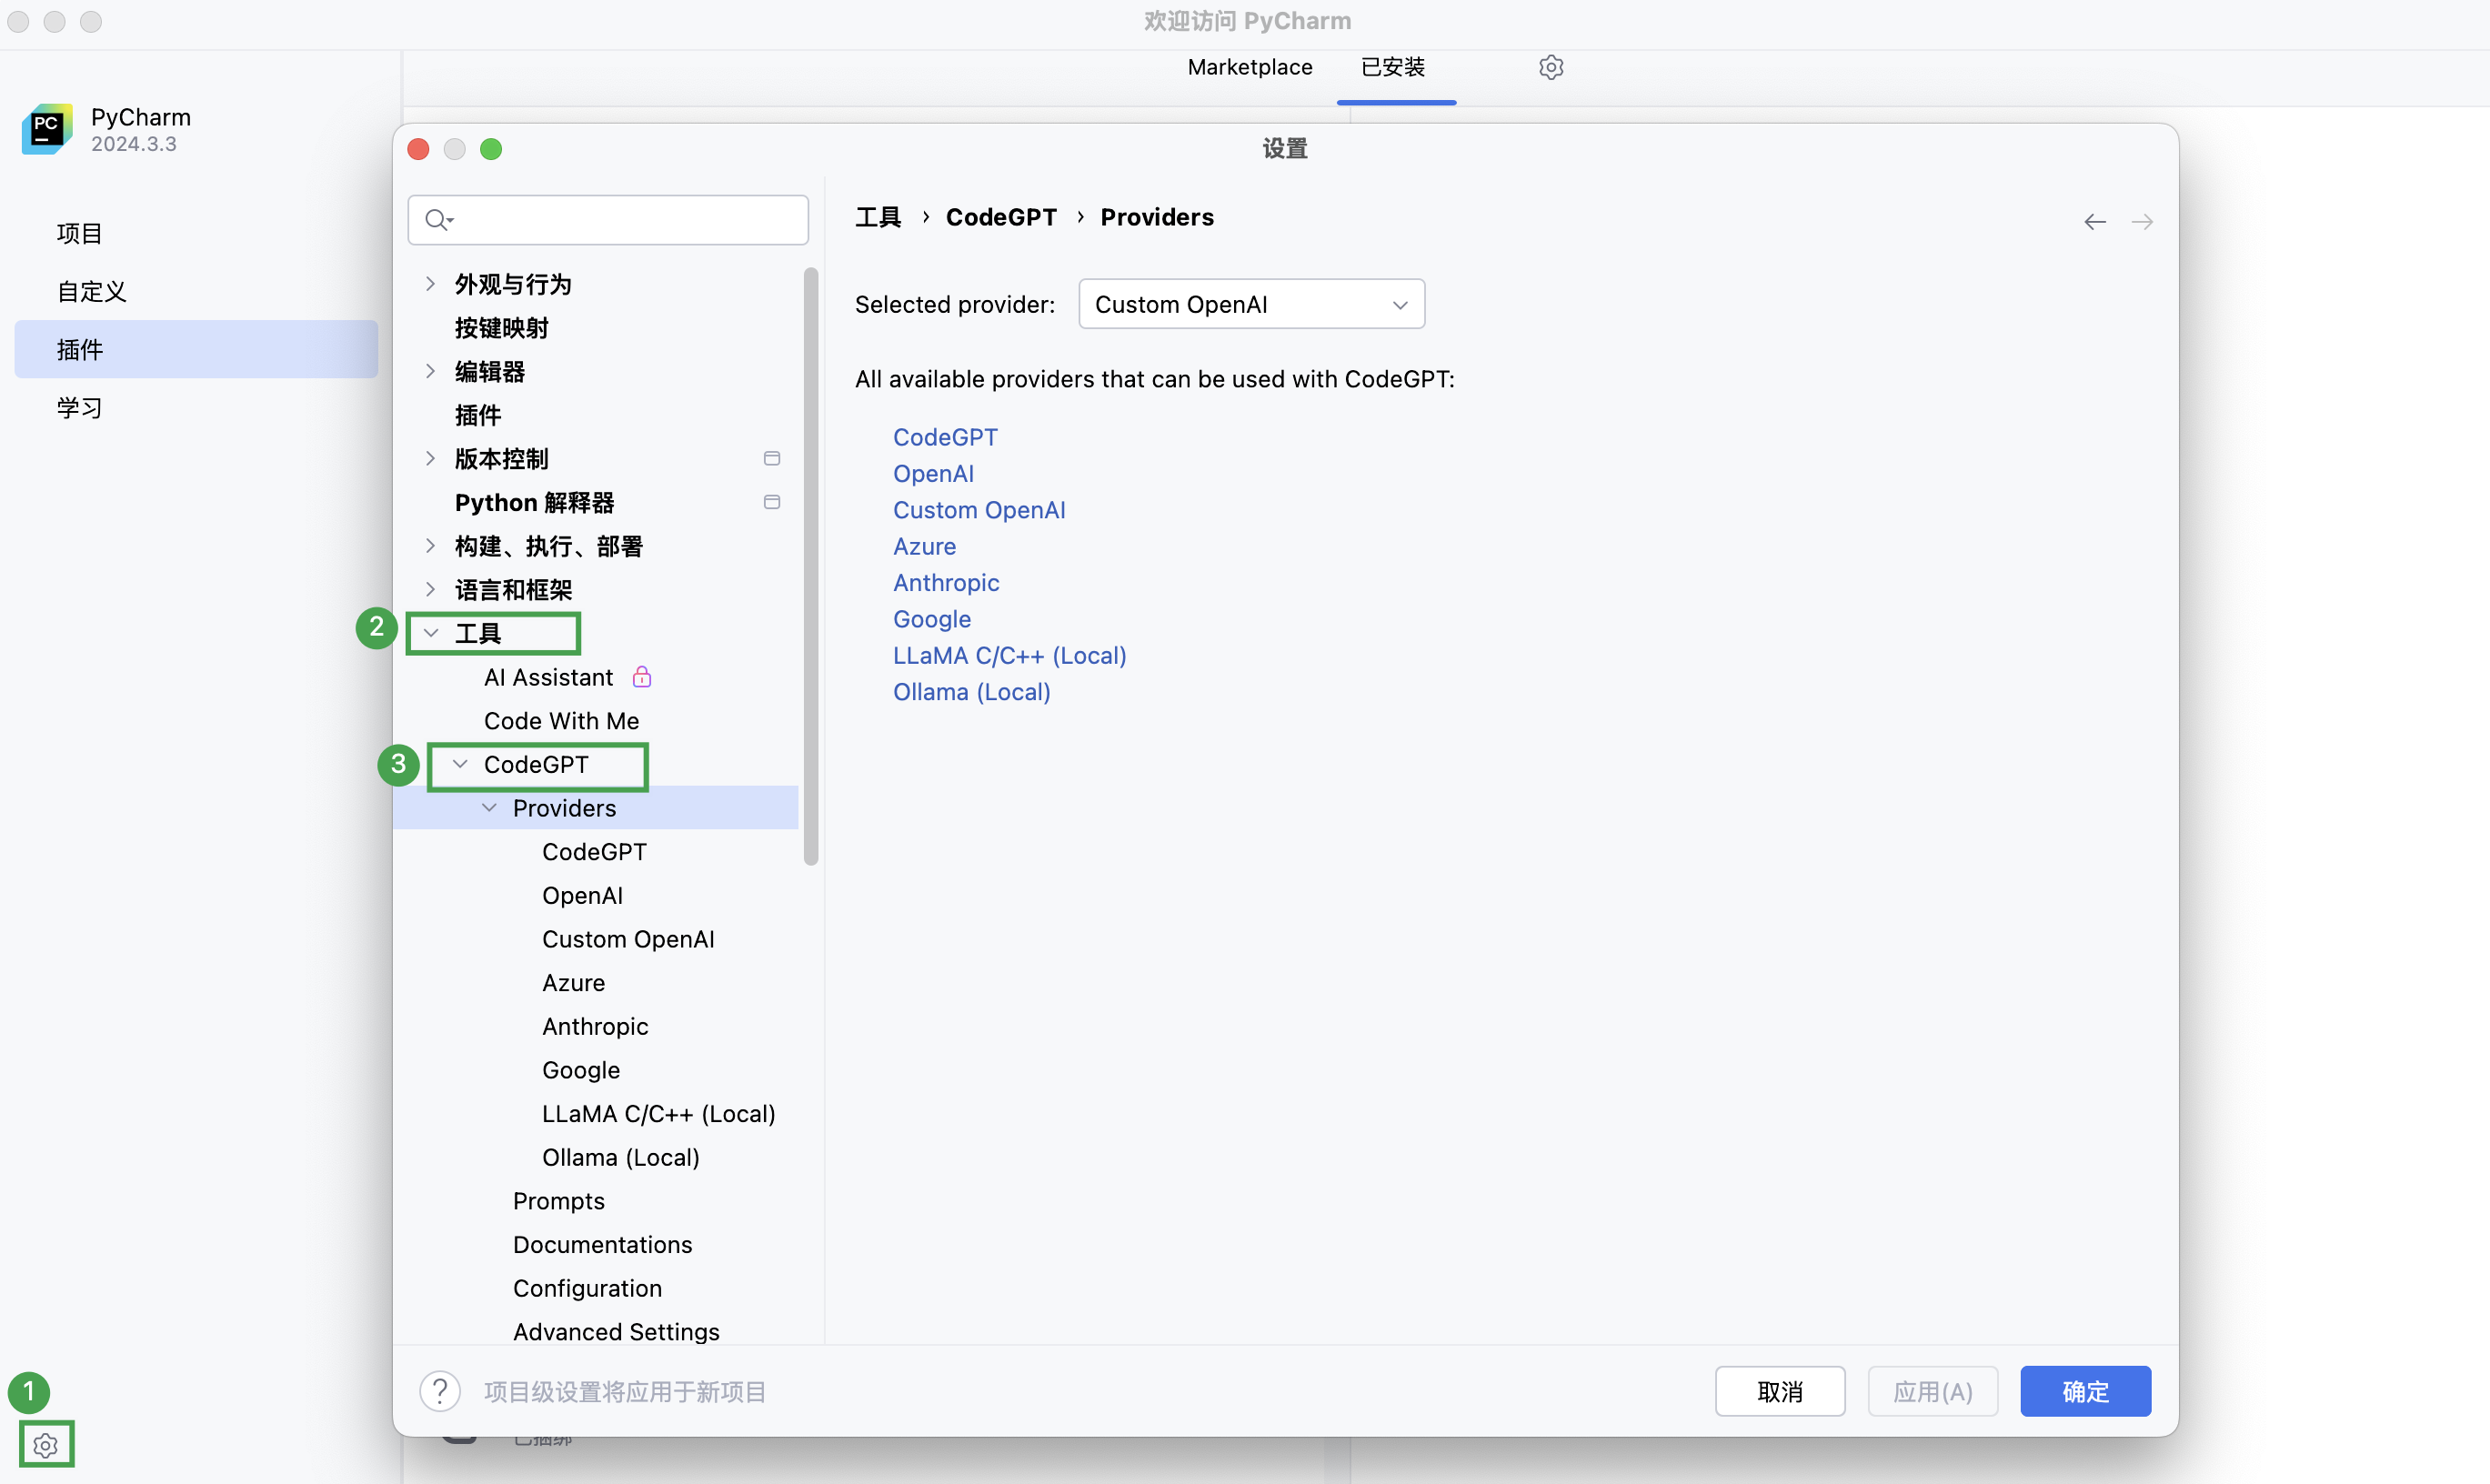
Task: Switch to the 已安装 tab
Action: coord(1393,67)
